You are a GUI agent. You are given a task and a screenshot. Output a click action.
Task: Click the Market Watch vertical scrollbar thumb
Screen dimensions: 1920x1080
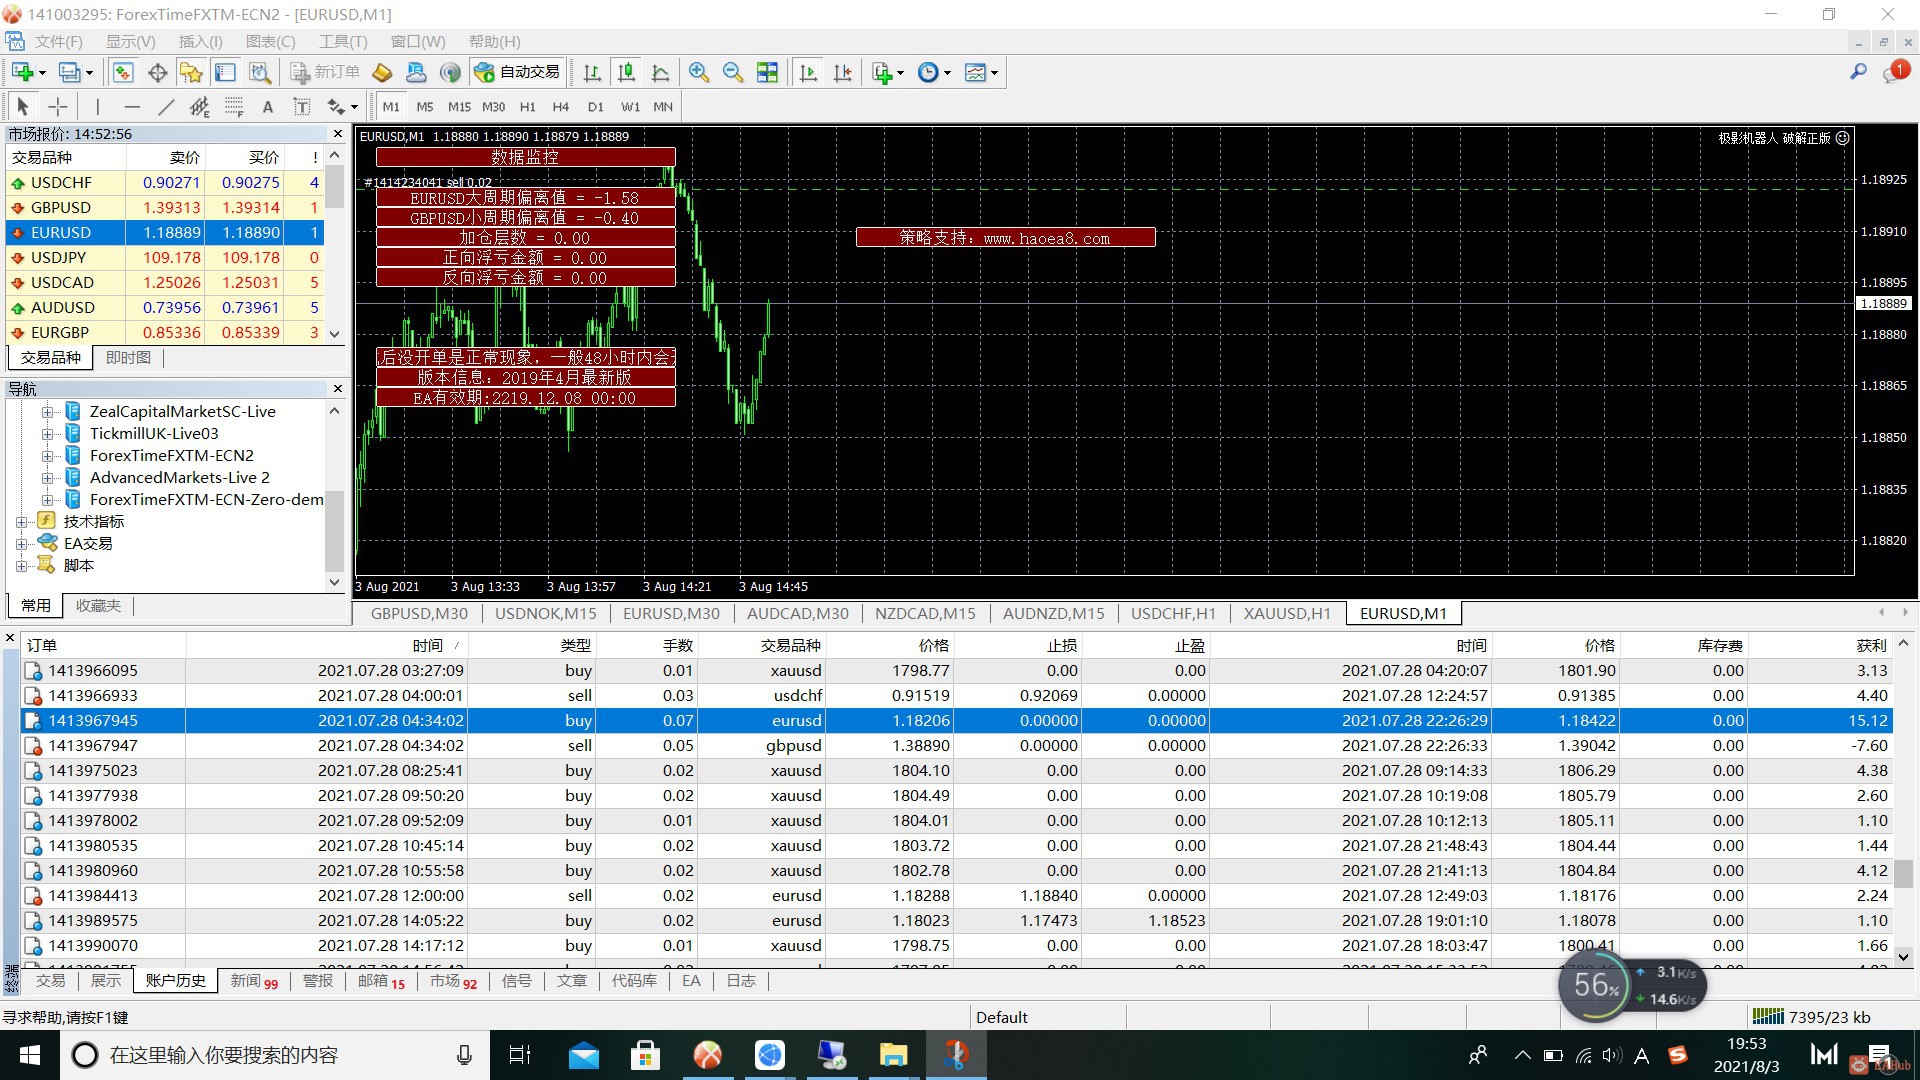click(x=335, y=187)
